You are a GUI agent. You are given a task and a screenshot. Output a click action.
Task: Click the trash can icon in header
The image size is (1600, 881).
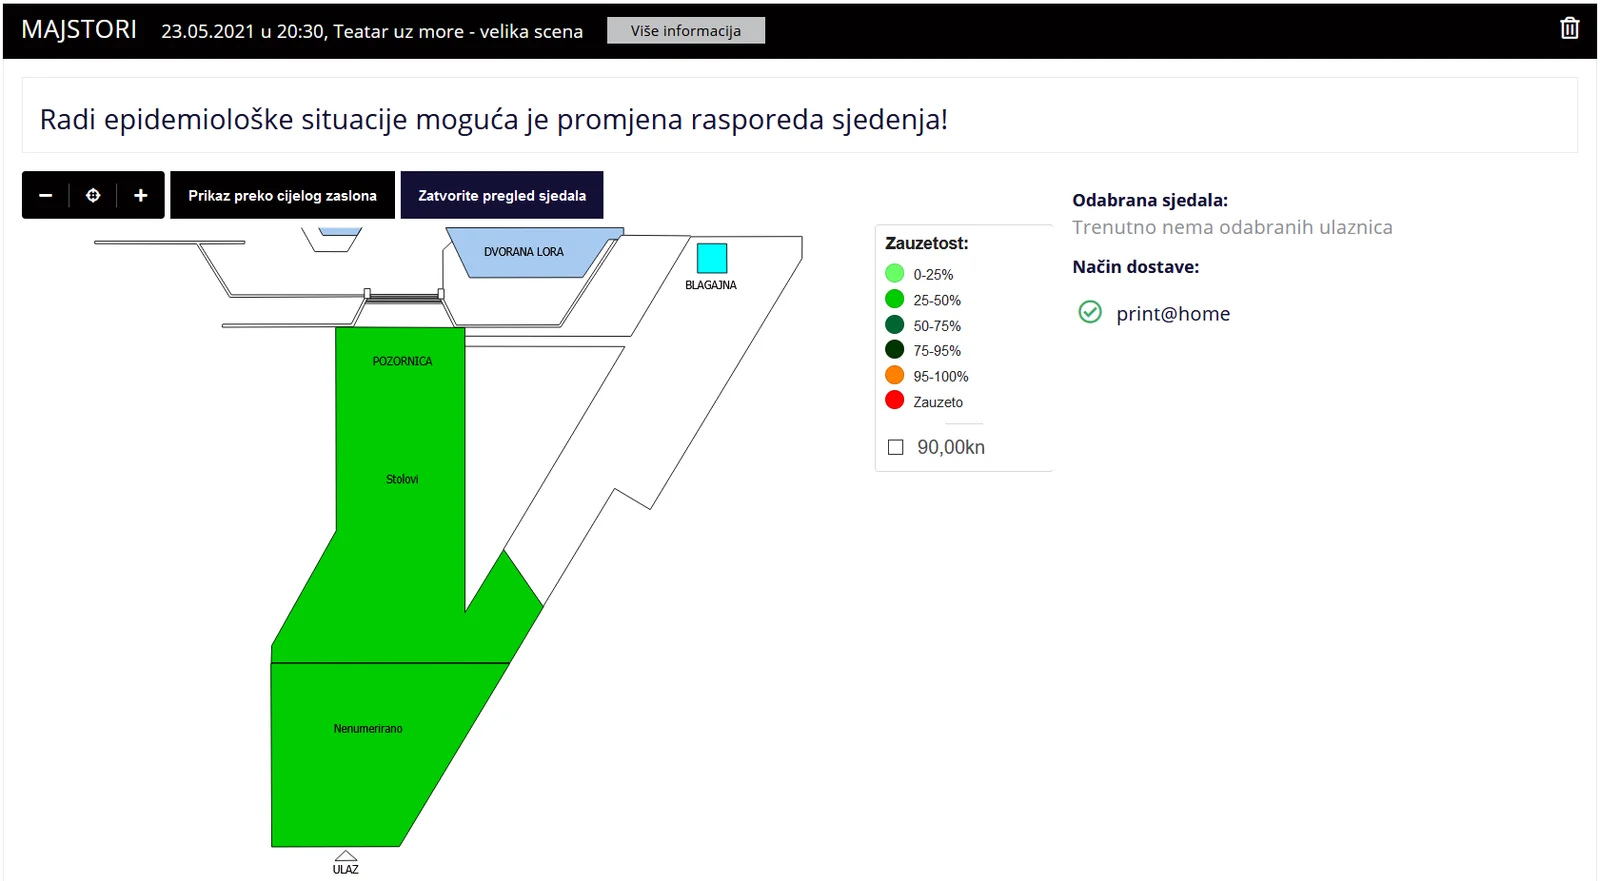tap(1569, 29)
